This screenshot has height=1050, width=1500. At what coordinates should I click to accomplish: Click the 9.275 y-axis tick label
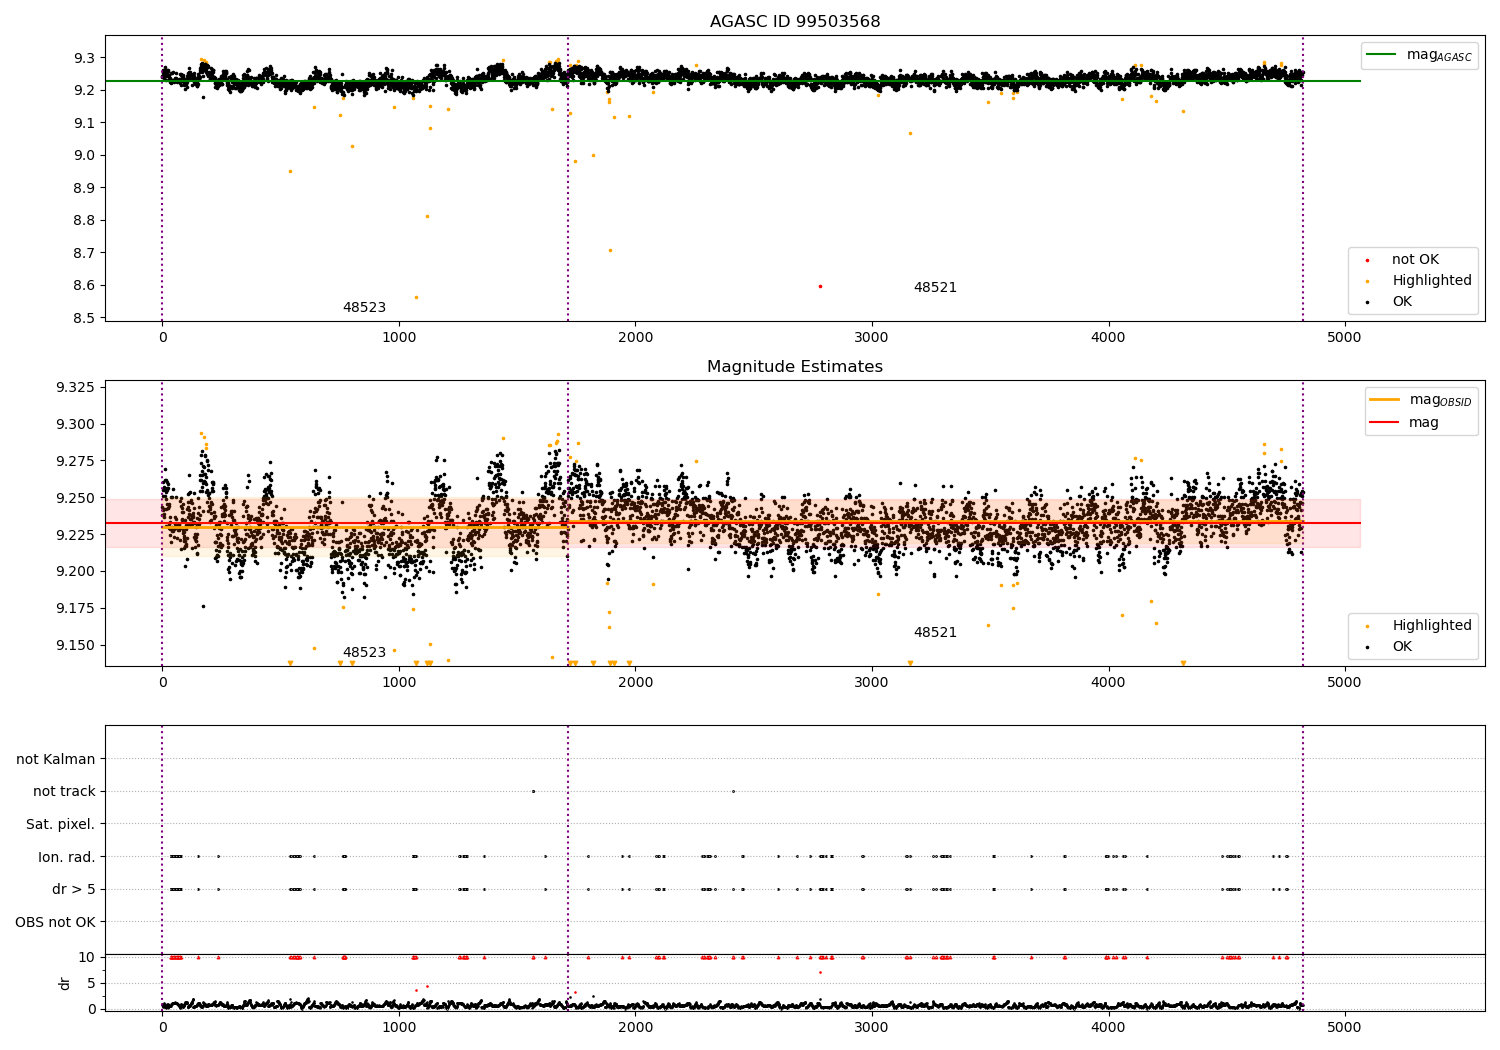[76, 461]
